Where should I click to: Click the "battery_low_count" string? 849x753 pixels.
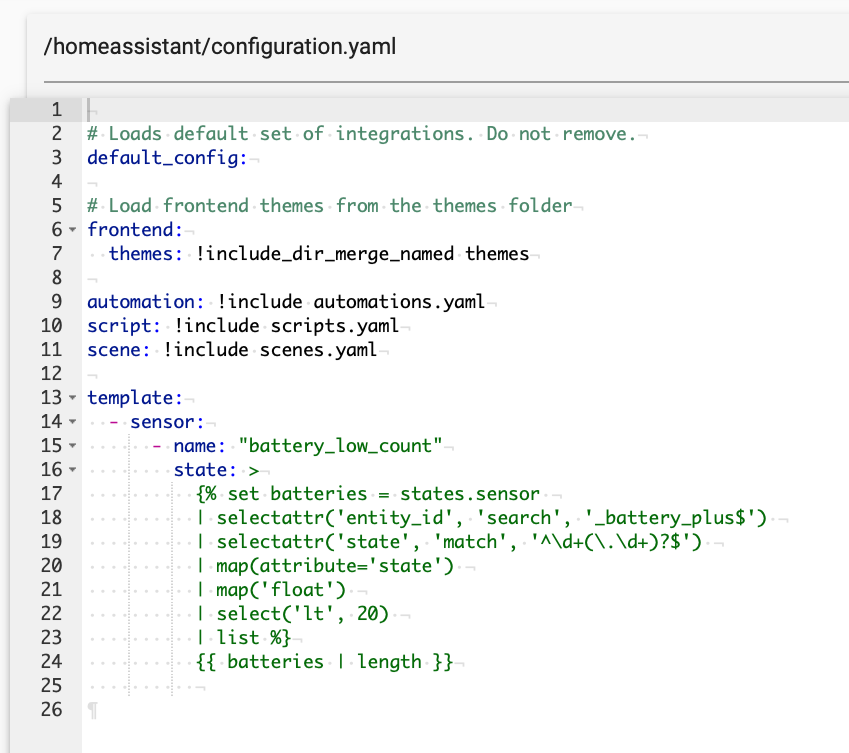click(341, 446)
